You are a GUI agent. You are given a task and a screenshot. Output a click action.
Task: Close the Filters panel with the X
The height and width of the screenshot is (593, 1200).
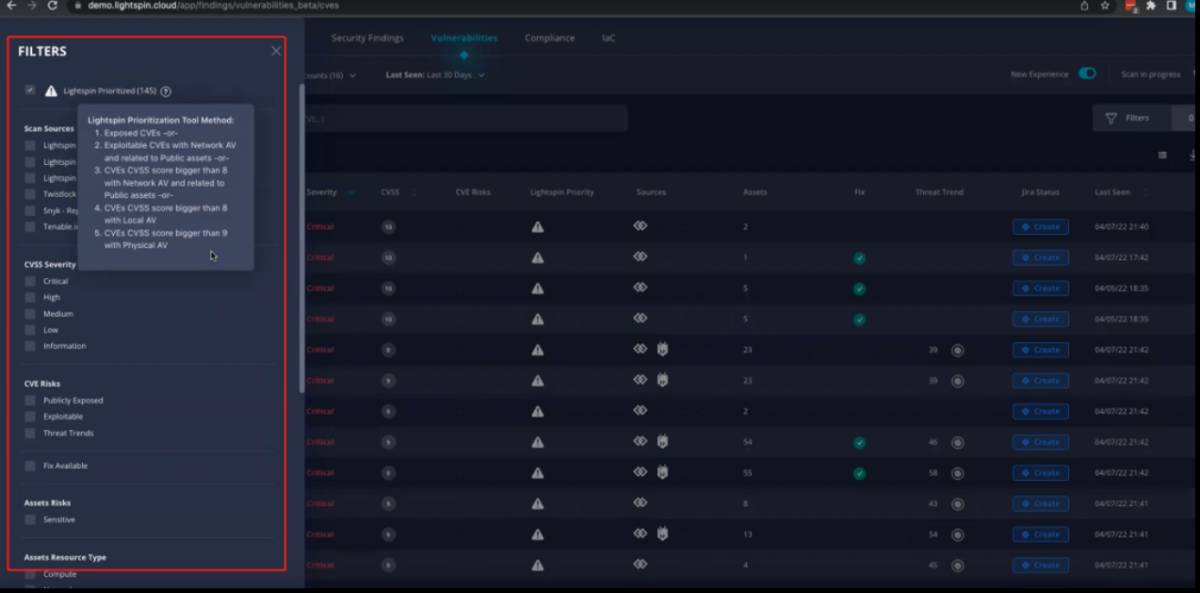(x=276, y=51)
